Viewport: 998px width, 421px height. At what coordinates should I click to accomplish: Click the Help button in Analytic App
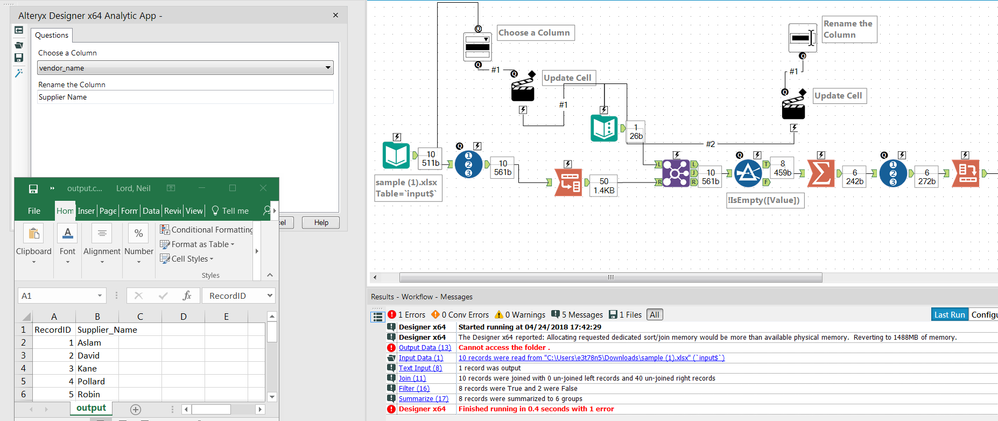coord(321,223)
